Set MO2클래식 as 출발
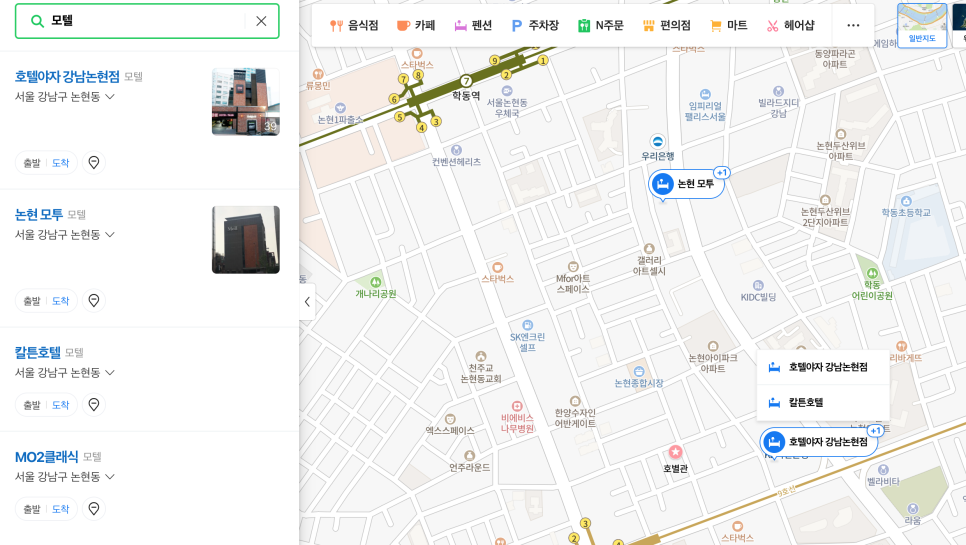This screenshot has width=966, height=545. click(31, 509)
